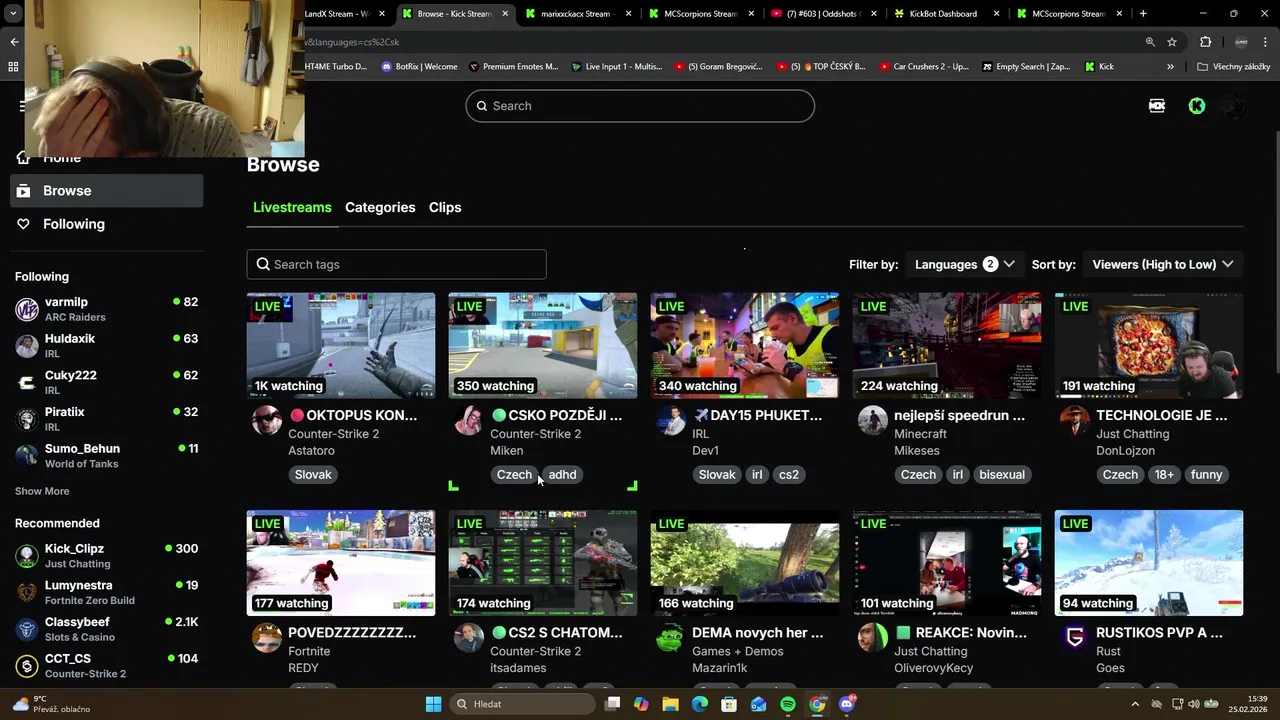Open Spotify from the taskbar
Viewport: 1280px width, 720px height.
[x=788, y=704]
